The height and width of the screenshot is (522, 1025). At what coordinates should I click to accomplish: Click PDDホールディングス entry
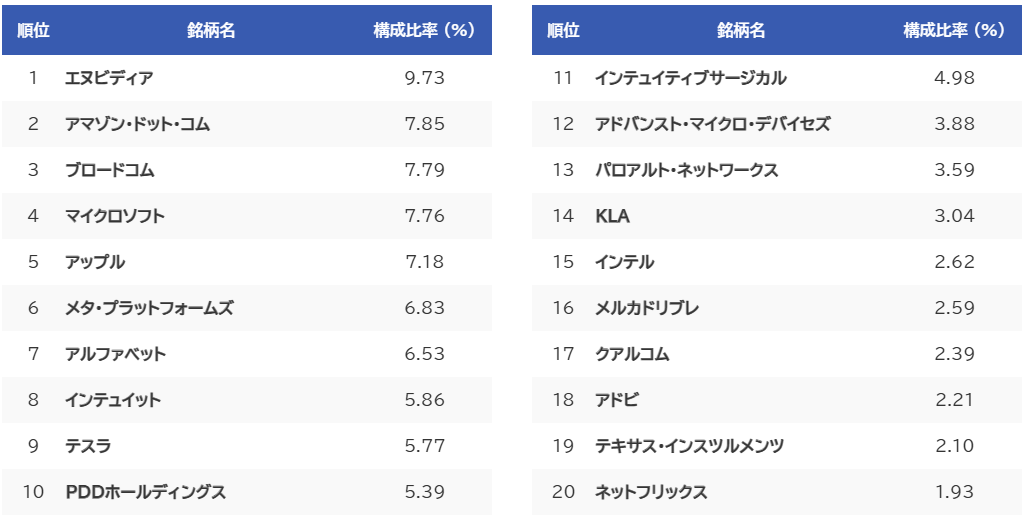click(145, 492)
